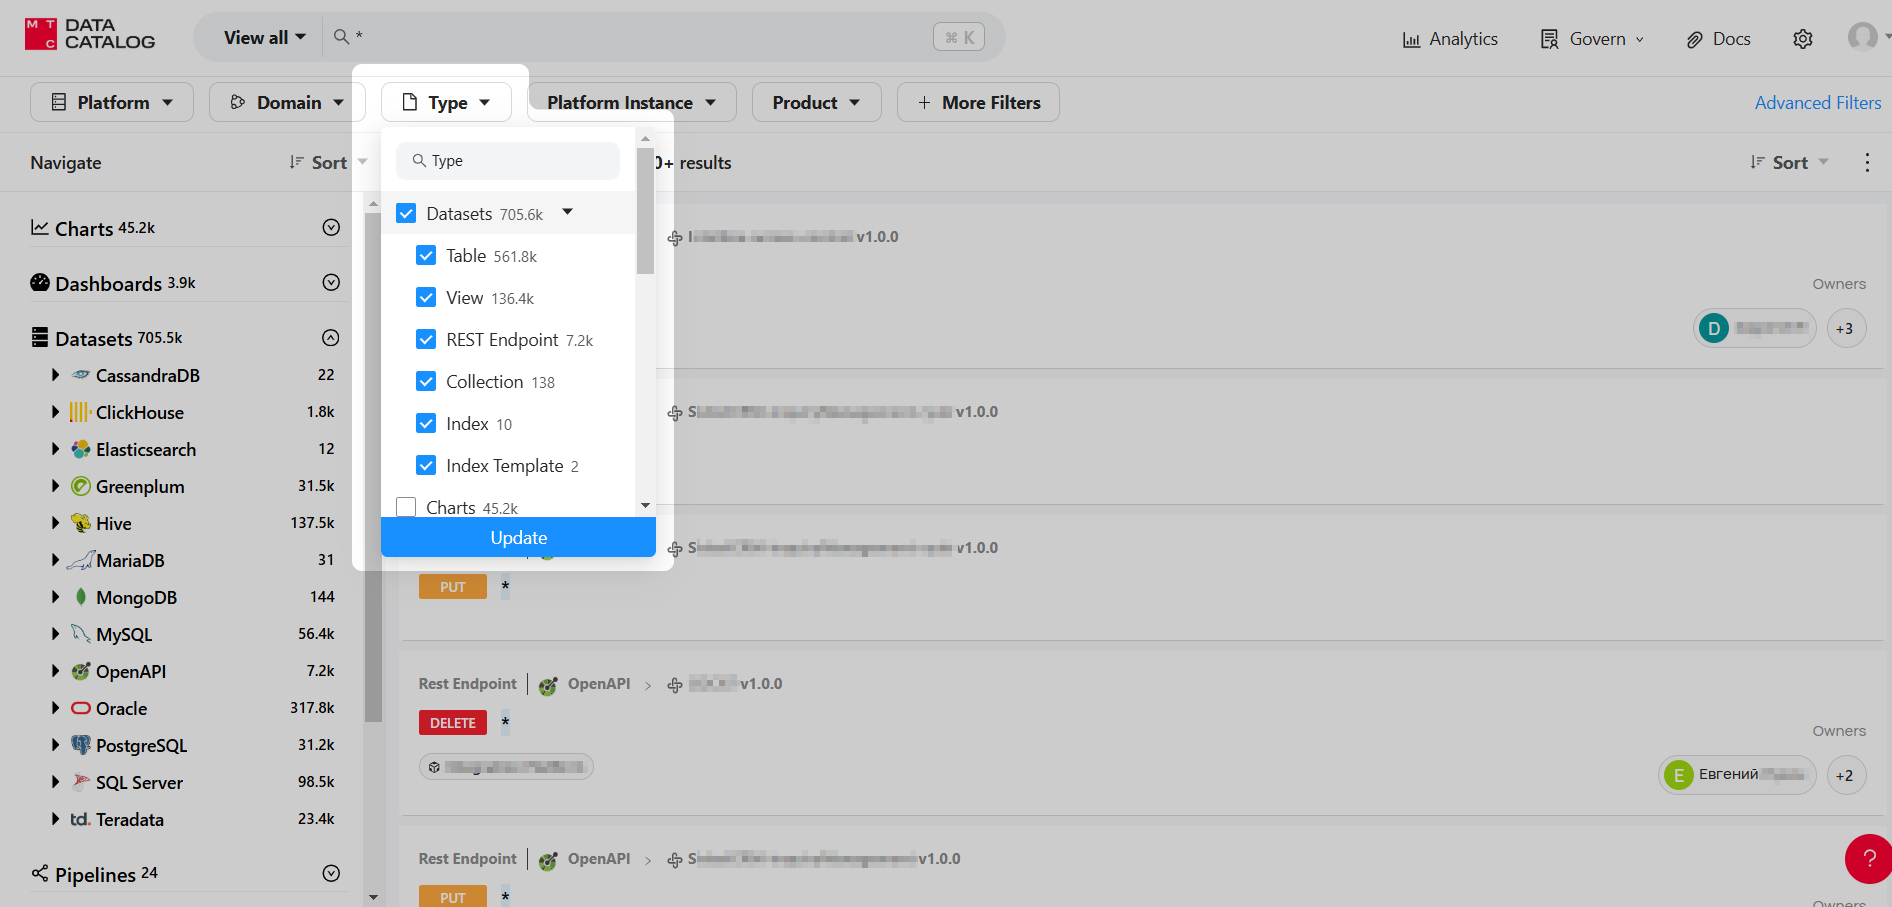
Task: Open the Platform filter dropdown
Action: [112, 103]
